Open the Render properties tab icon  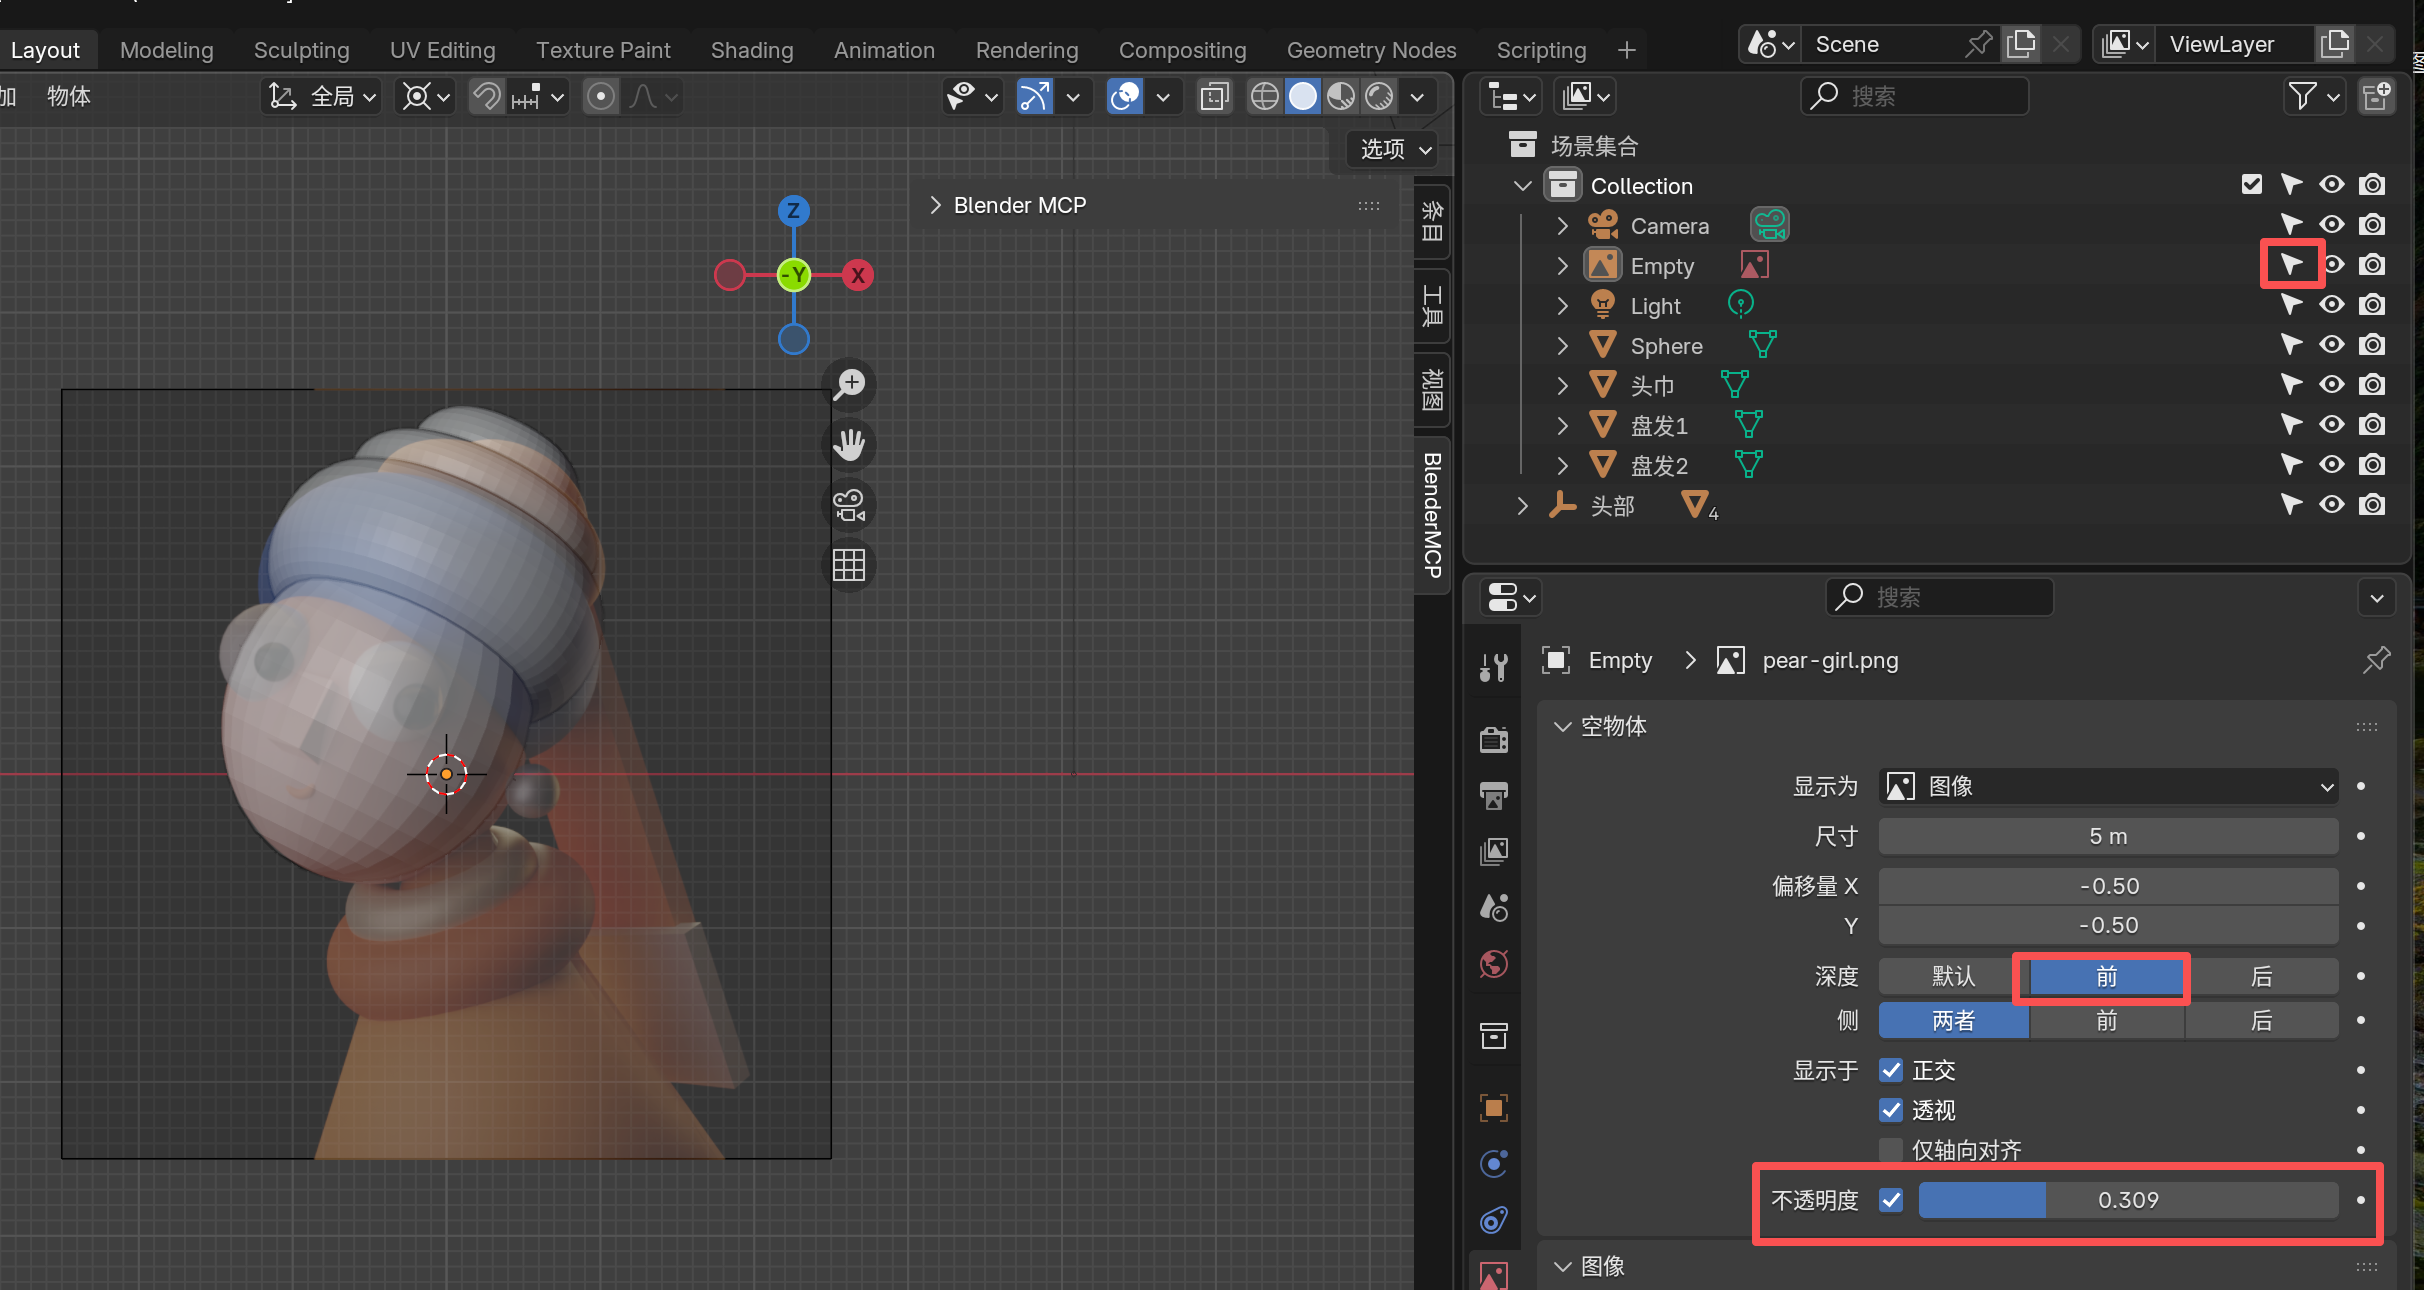tap(1493, 739)
